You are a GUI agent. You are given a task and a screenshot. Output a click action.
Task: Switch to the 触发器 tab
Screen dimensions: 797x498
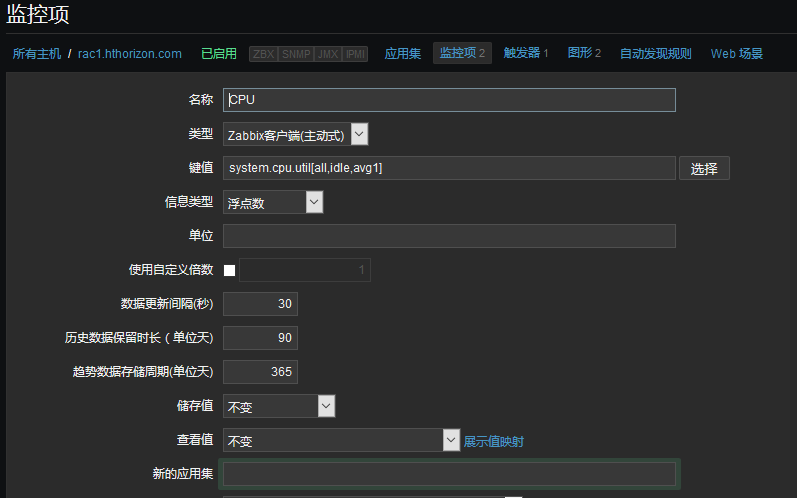tap(526, 53)
